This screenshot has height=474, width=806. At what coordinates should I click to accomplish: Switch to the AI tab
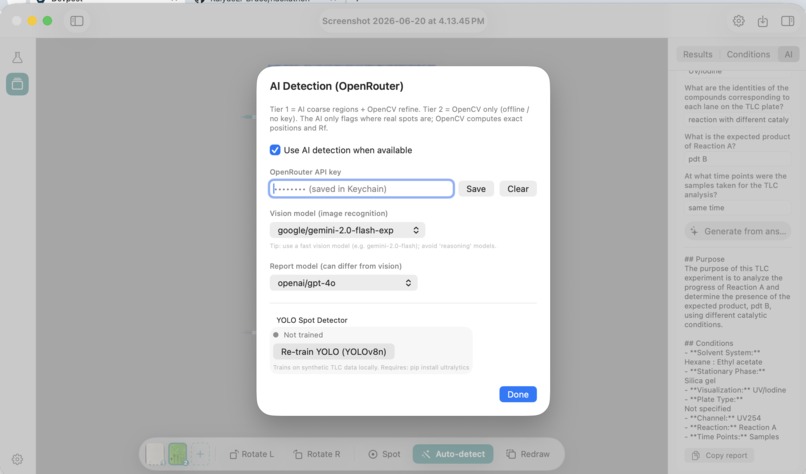click(788, 54)
